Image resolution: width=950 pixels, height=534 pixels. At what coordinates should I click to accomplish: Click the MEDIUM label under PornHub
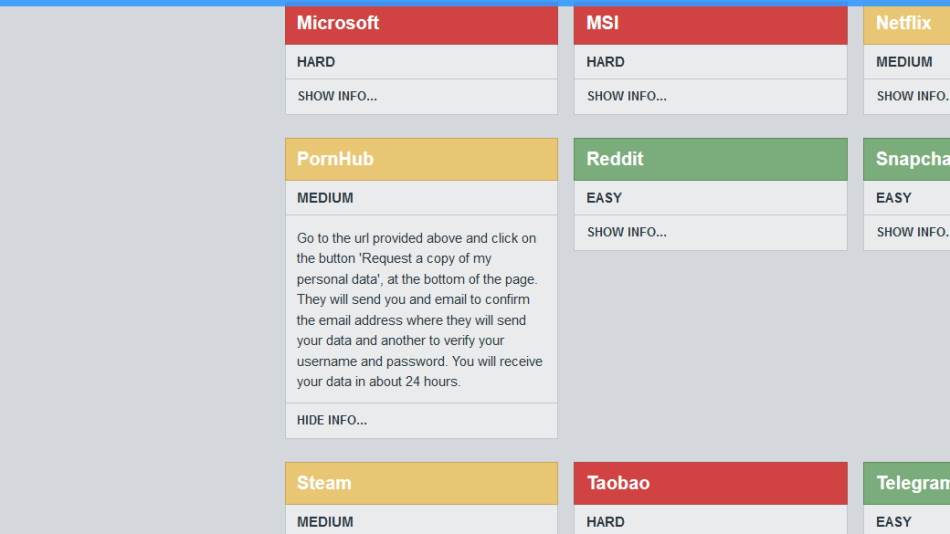click(325, 198)
